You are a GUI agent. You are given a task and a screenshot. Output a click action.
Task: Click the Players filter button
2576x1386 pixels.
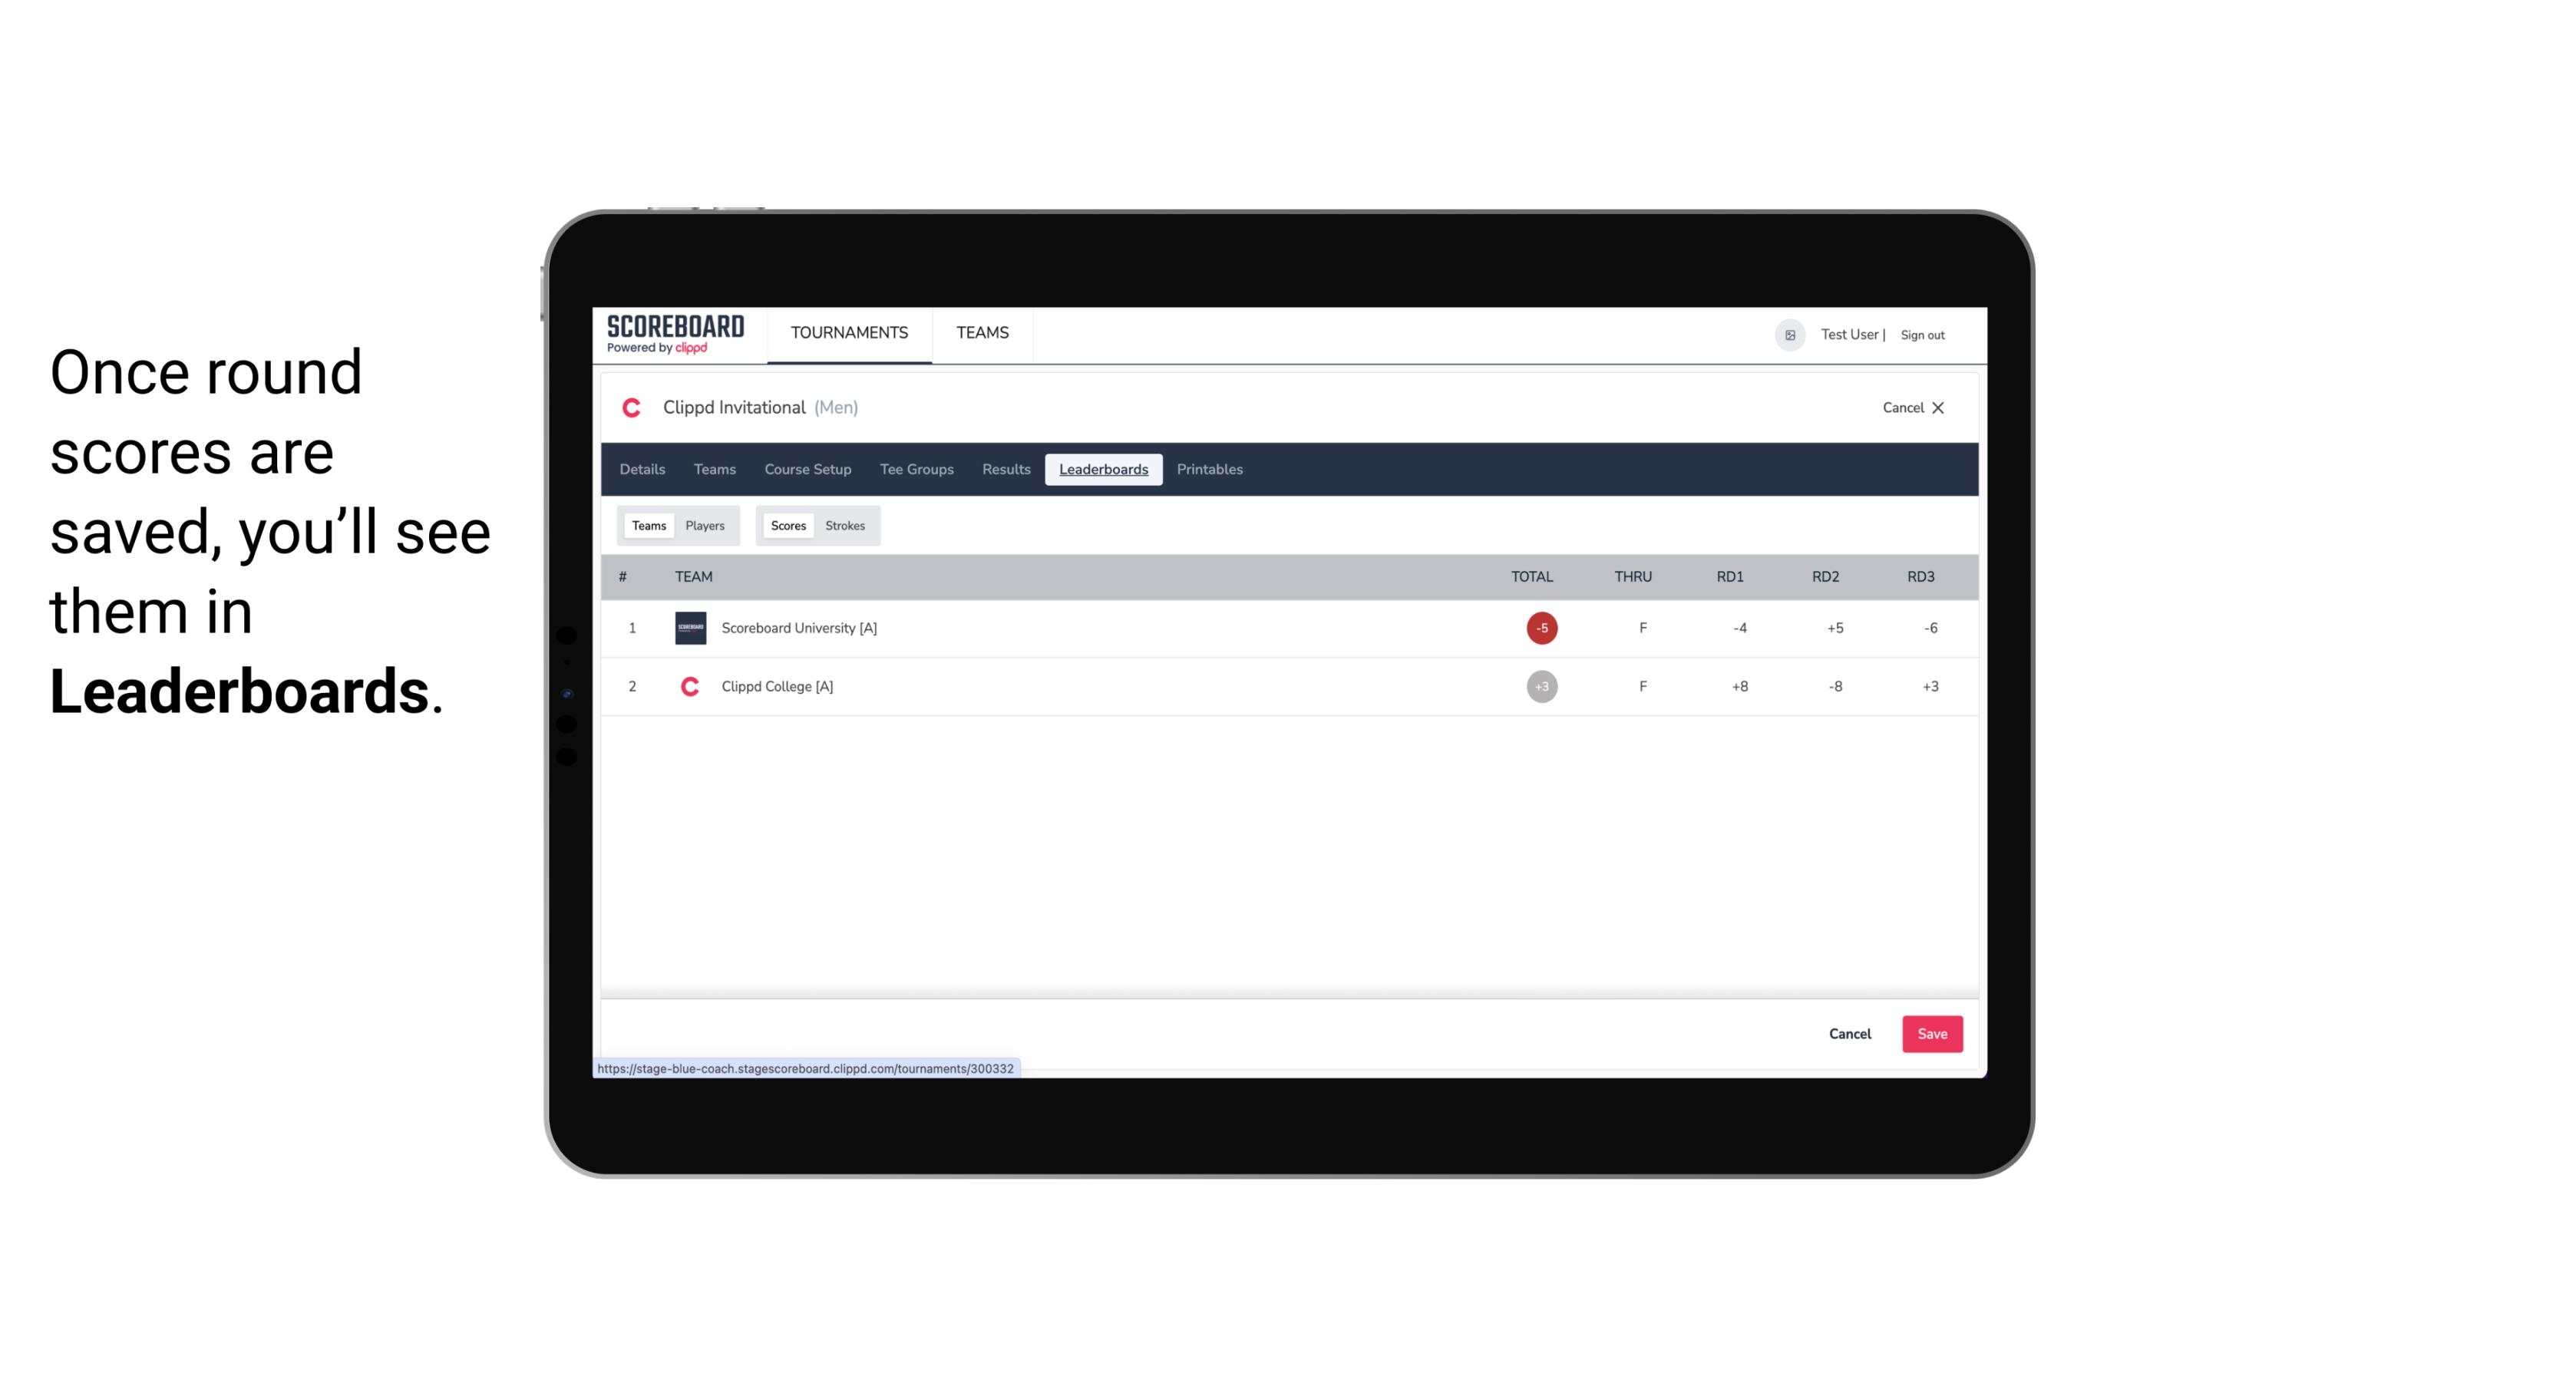tap(705, 524)
